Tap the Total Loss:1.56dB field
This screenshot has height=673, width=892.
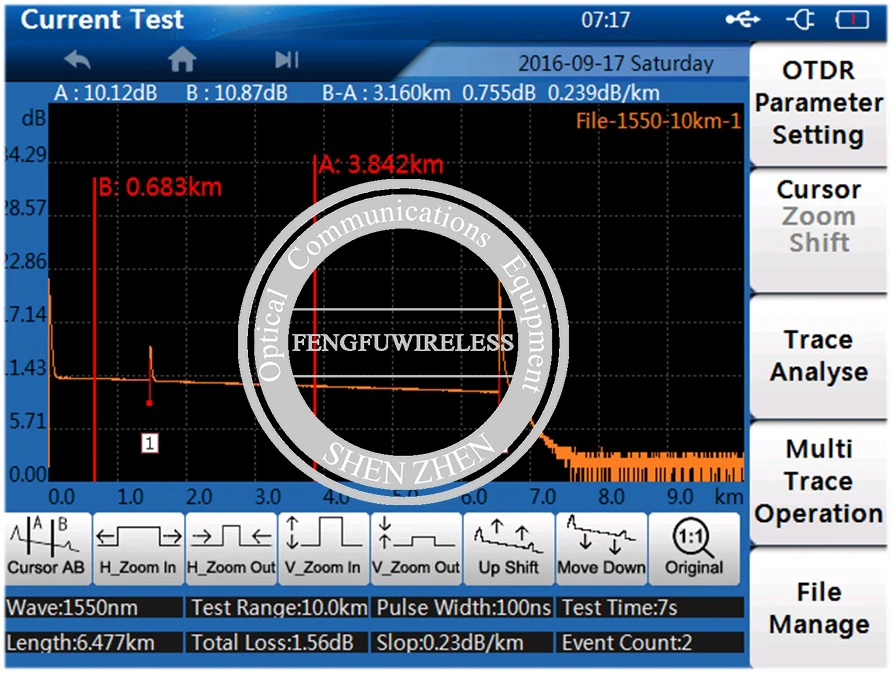click(279, 643)
